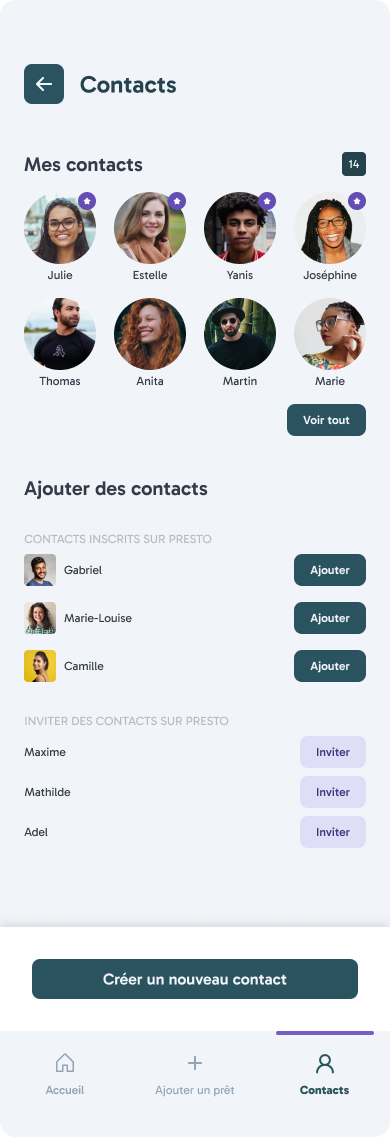This screenshot has width=390, height=1137.
Task: Click Créer un nouveau contact
Action: 195,979
